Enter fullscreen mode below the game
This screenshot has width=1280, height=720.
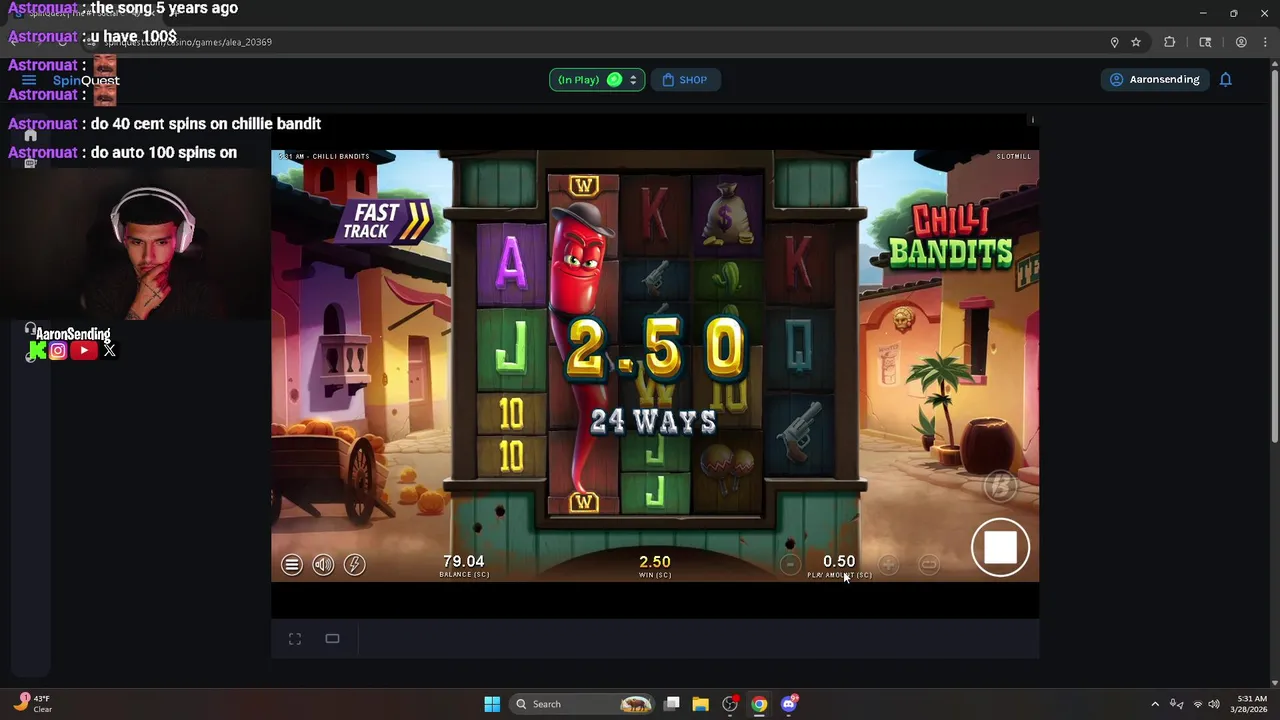[295, 639]
